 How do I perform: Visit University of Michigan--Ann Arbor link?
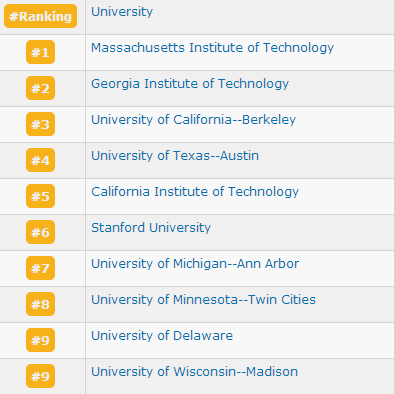(195, 264)
